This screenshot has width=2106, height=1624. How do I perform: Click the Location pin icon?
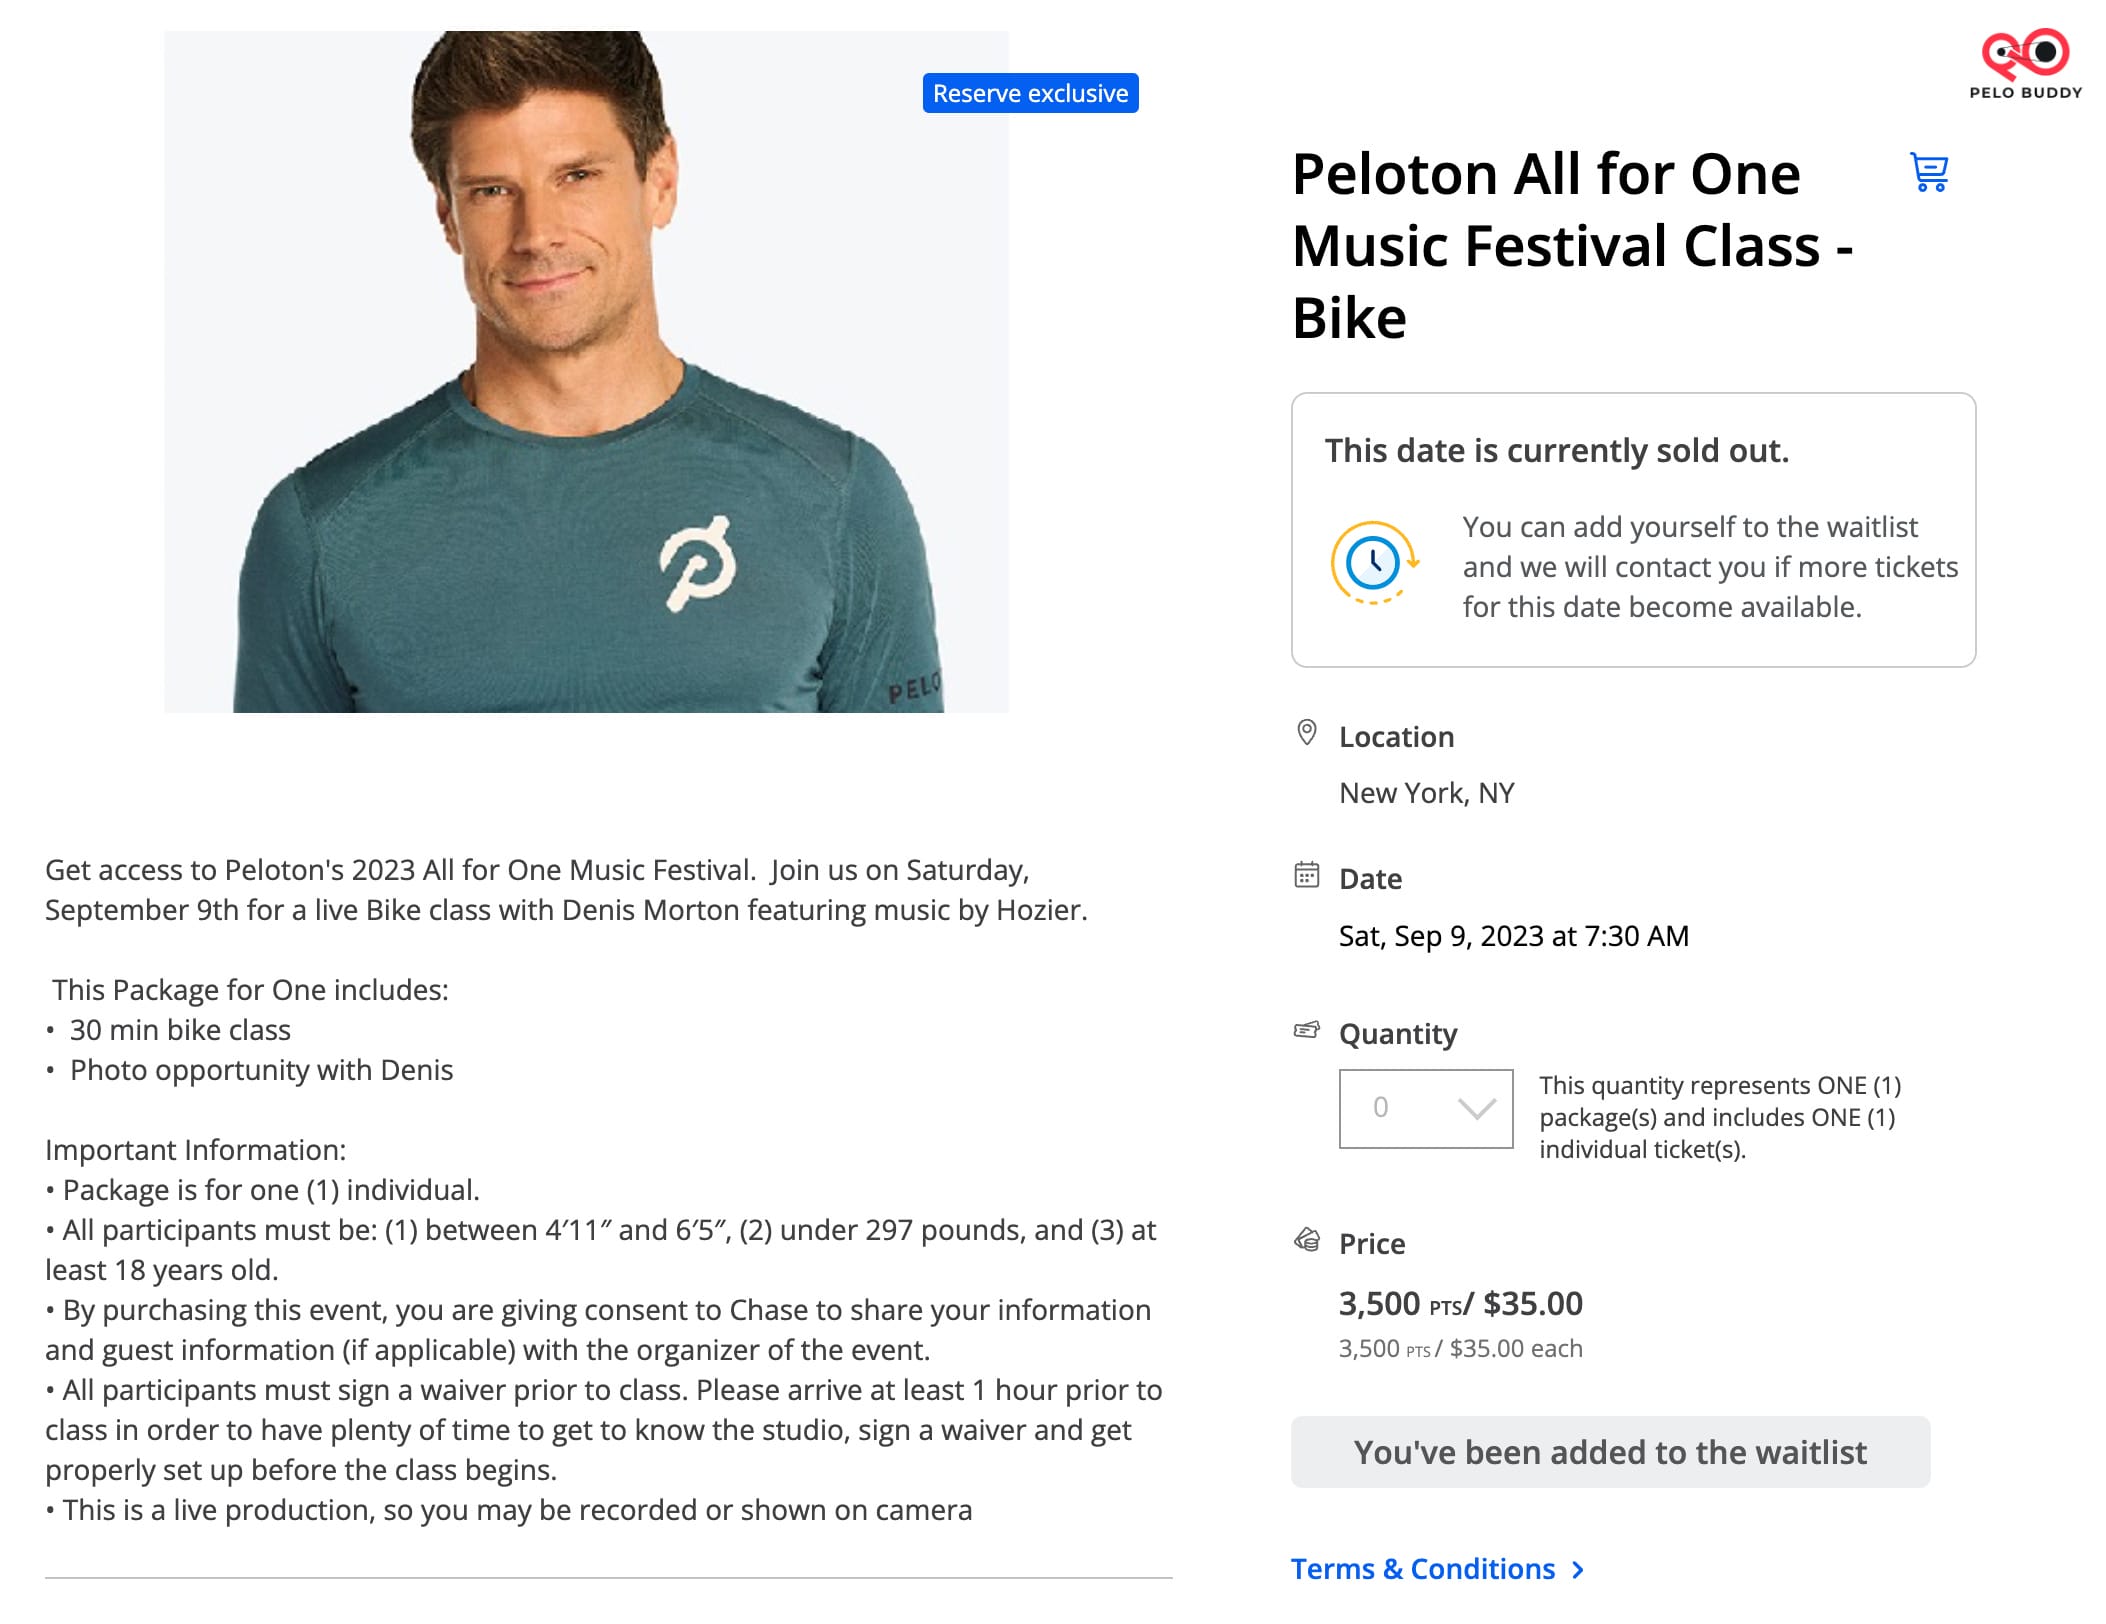coord(1306,733)
